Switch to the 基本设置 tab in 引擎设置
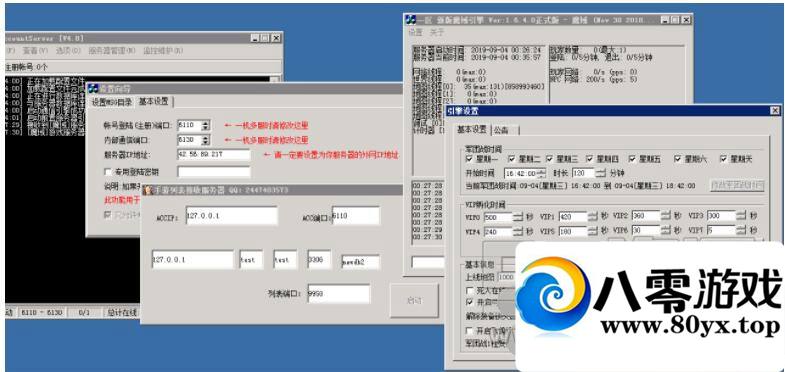 [x=472, y=129]
